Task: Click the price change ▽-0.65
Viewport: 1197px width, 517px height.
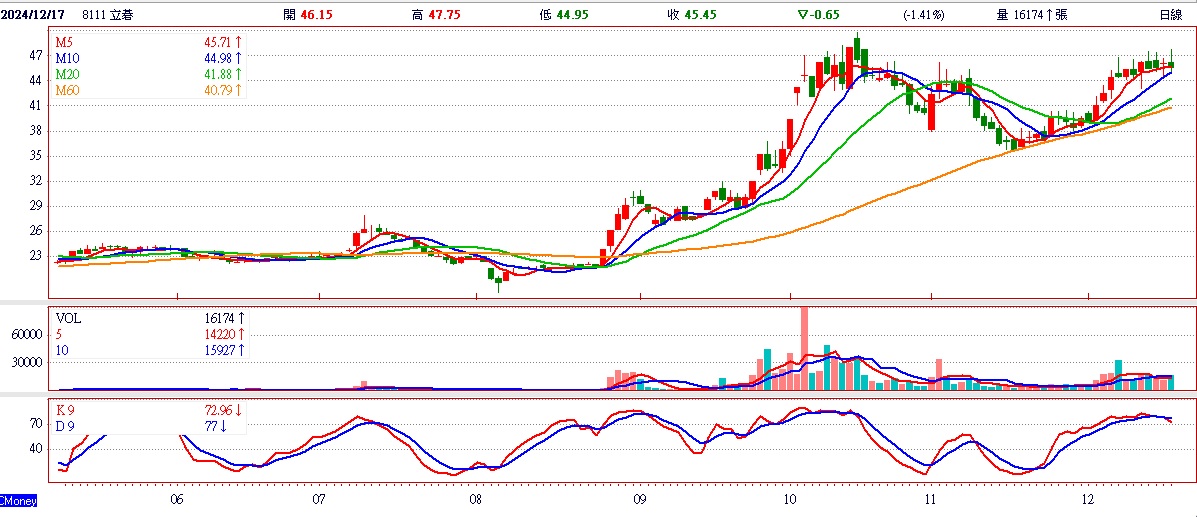Action: 818,15
